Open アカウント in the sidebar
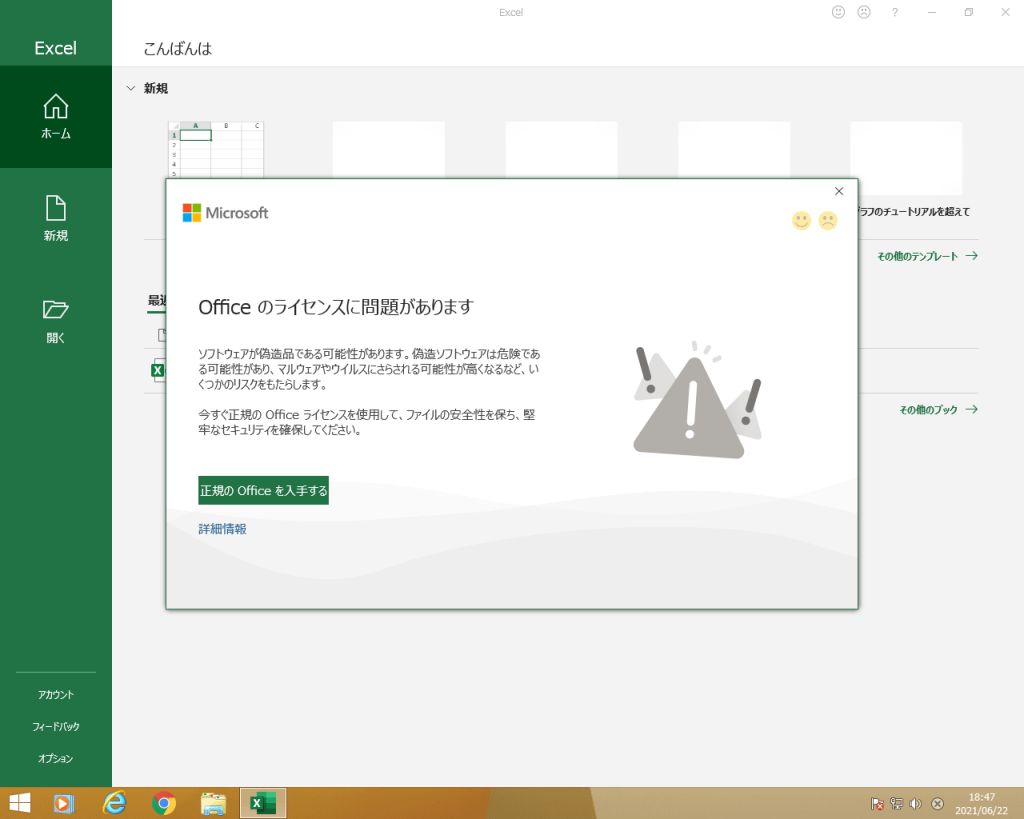1024x819 pixels. (56, 694)
